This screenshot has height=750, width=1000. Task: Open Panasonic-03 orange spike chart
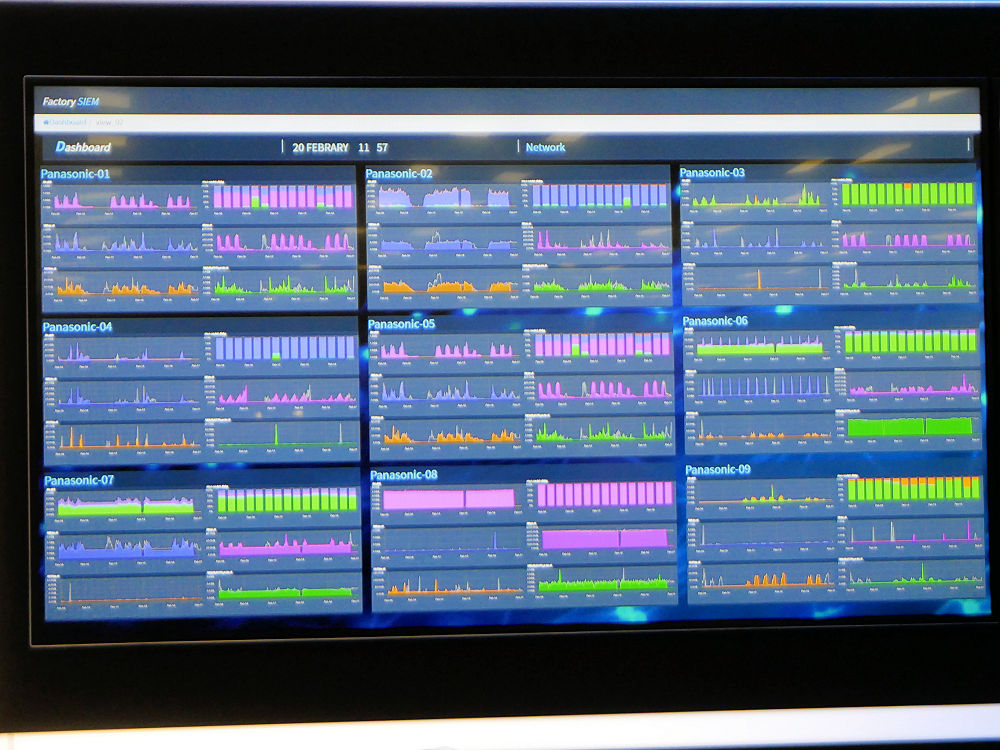tap(756, 281)
